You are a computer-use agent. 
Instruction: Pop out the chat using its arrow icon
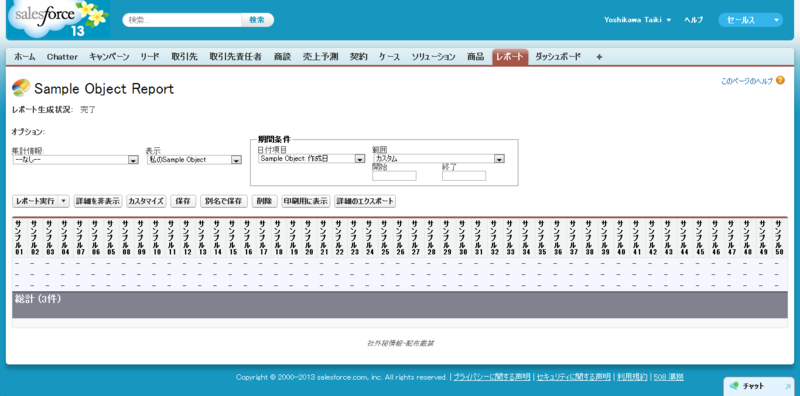(787, 386)
